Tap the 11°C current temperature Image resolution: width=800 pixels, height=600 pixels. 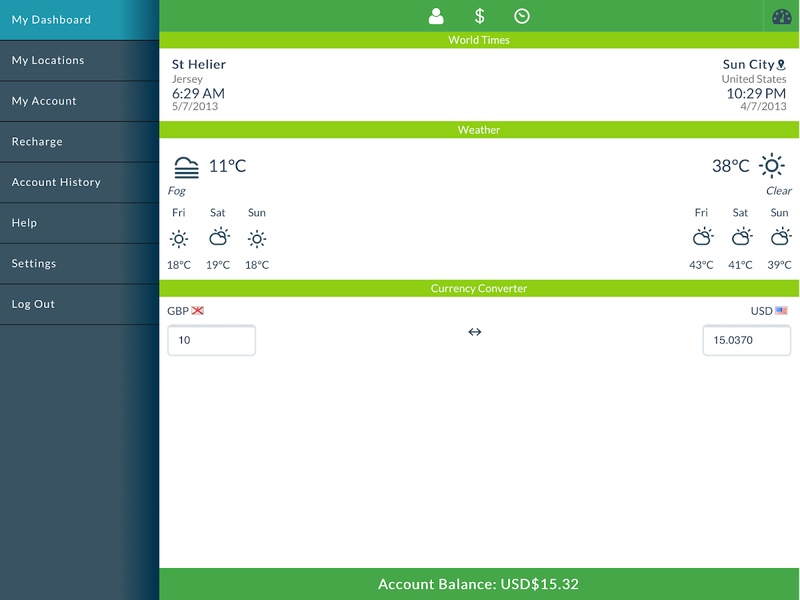(x=228, y=166)
